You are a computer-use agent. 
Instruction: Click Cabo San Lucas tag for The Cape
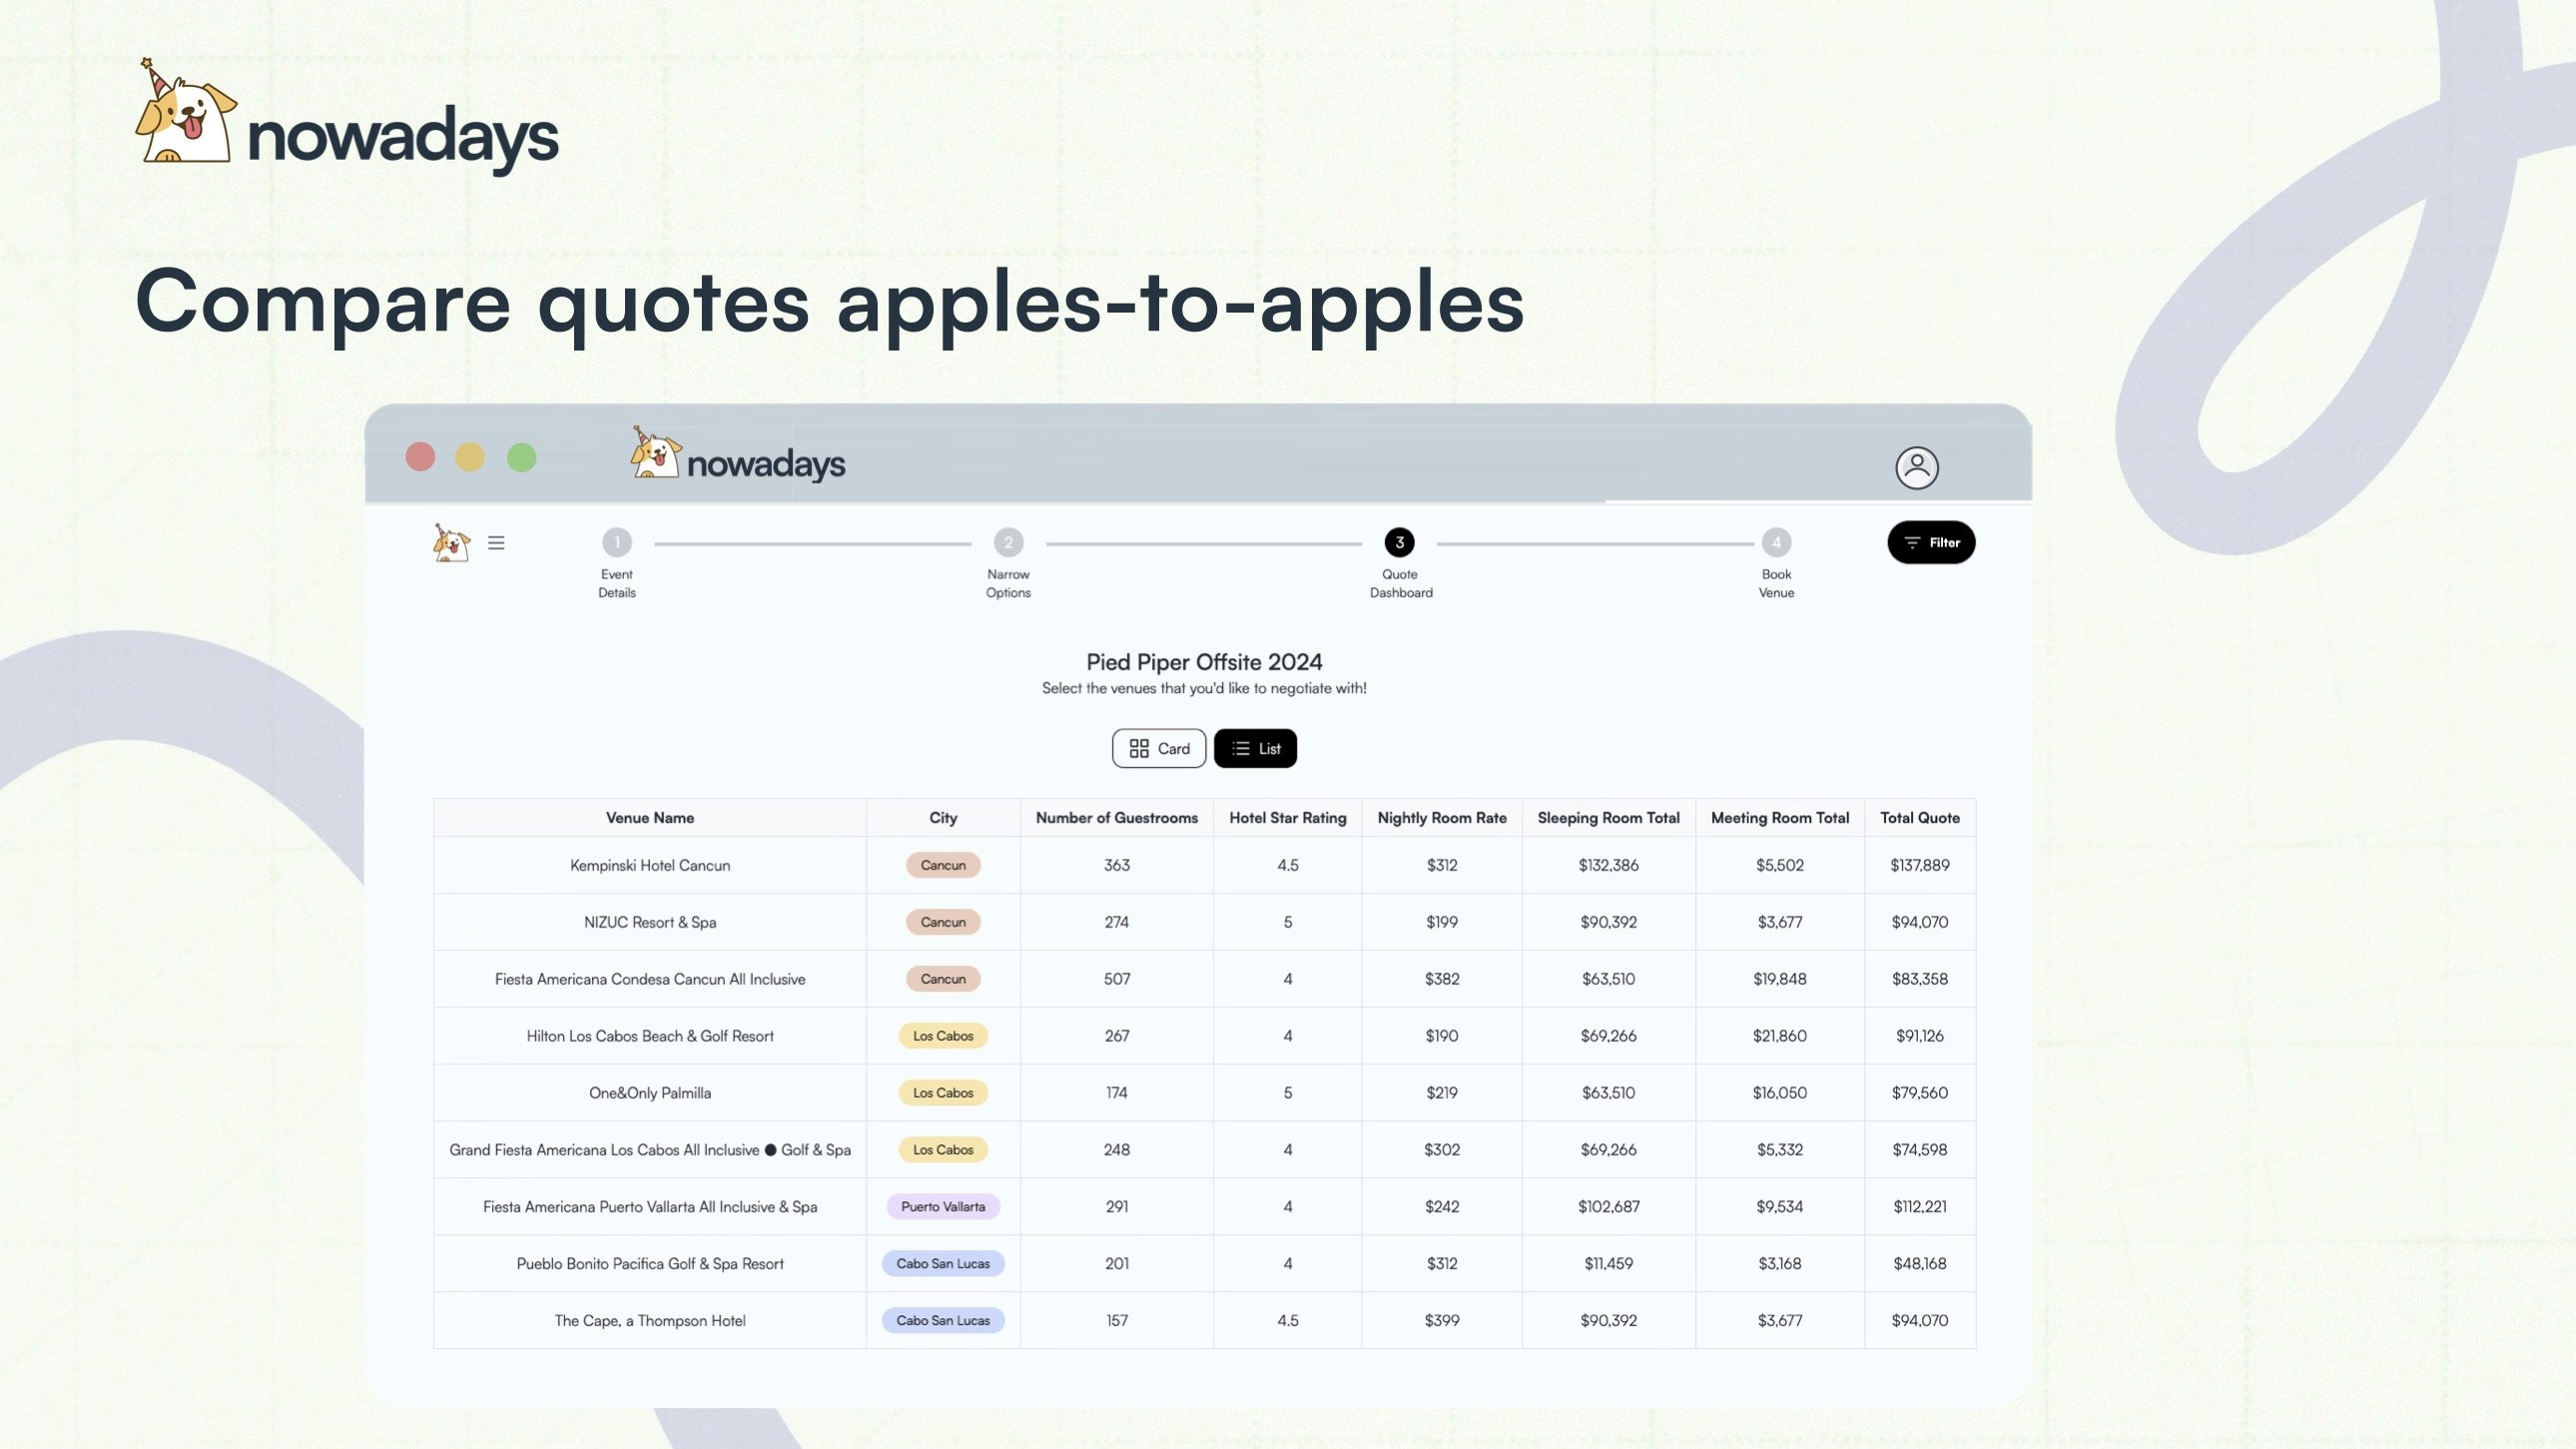tap(942, 1320)
